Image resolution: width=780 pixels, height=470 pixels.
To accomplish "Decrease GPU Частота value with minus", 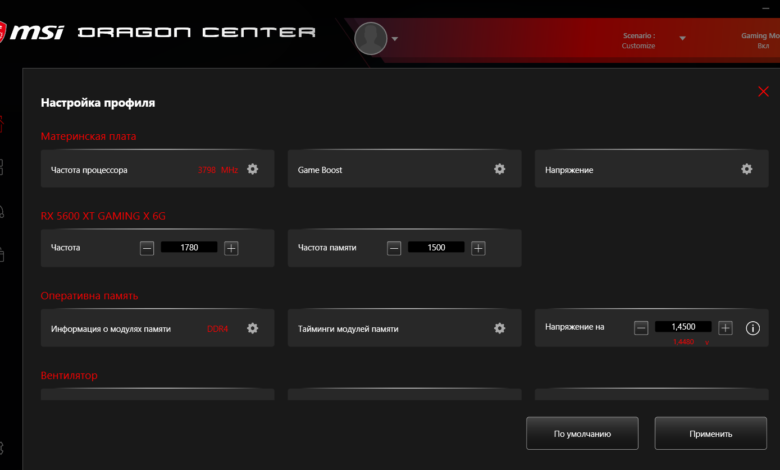I will [147, 248].
